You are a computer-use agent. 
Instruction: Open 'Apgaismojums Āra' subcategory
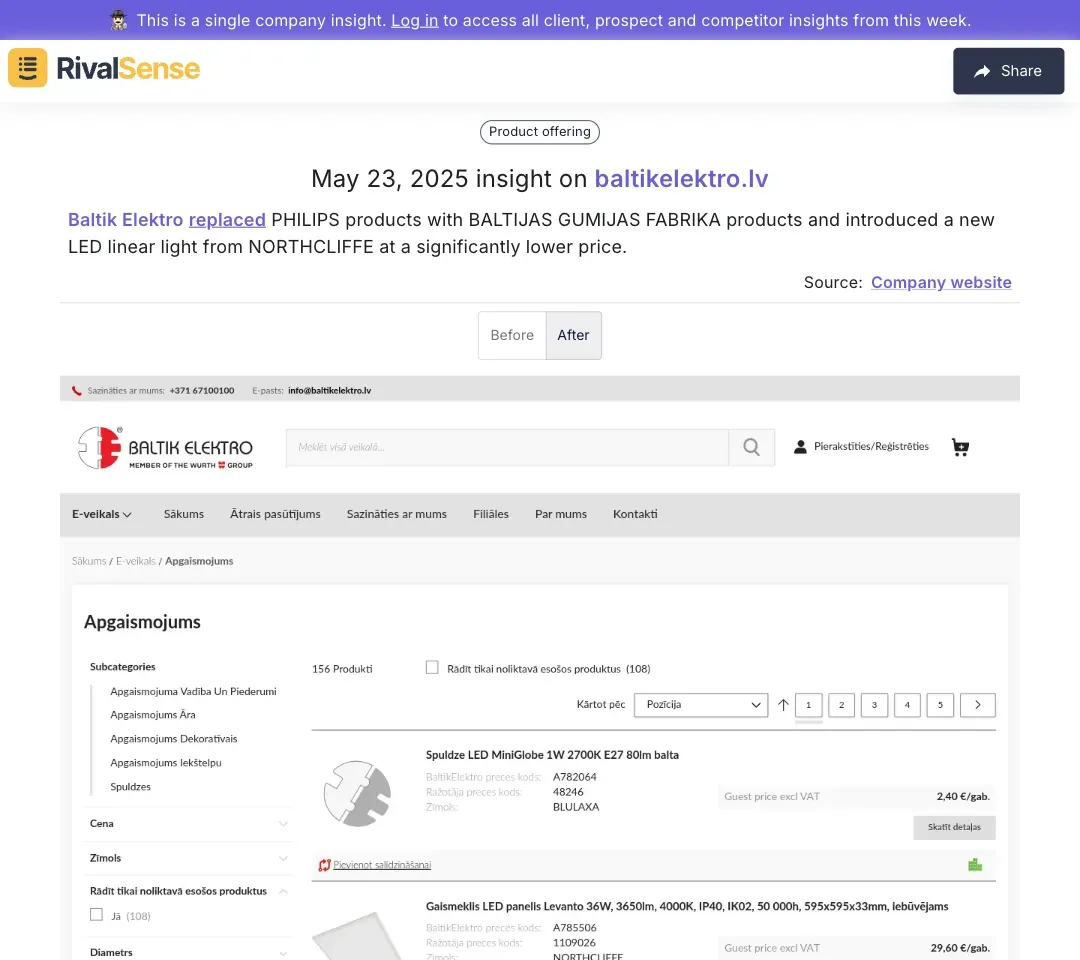[153, 715]
